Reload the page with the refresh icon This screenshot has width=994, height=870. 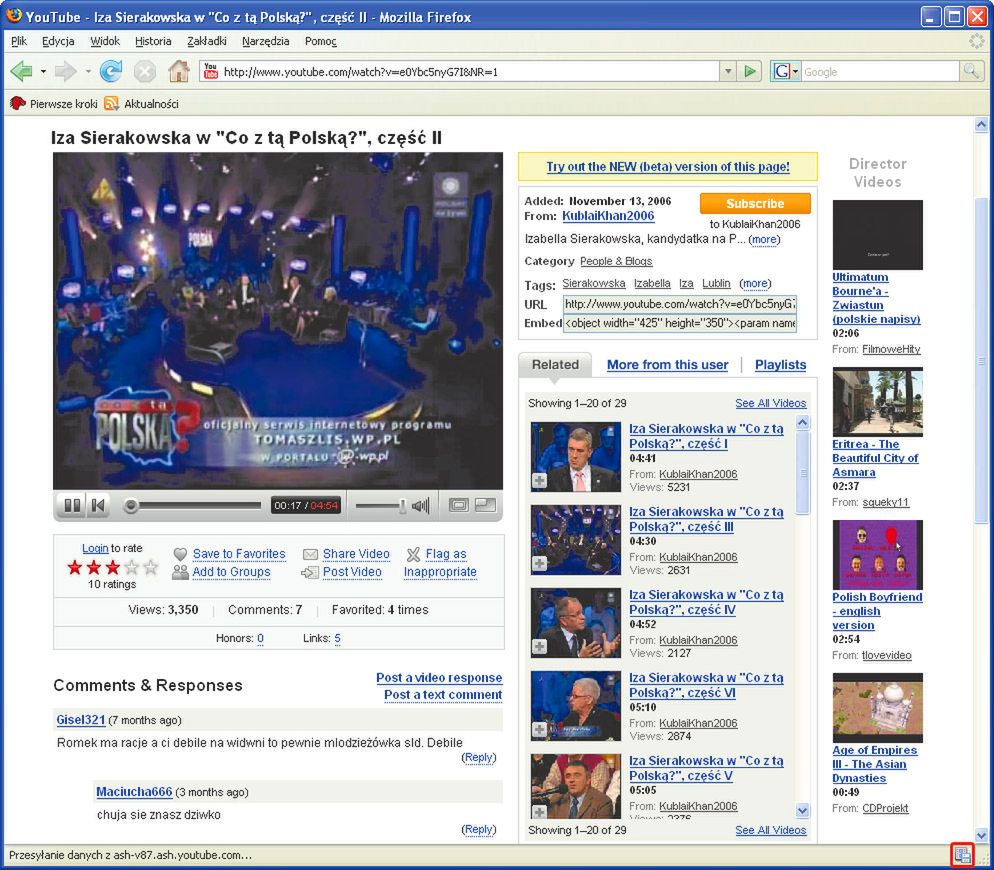[111, 71]
